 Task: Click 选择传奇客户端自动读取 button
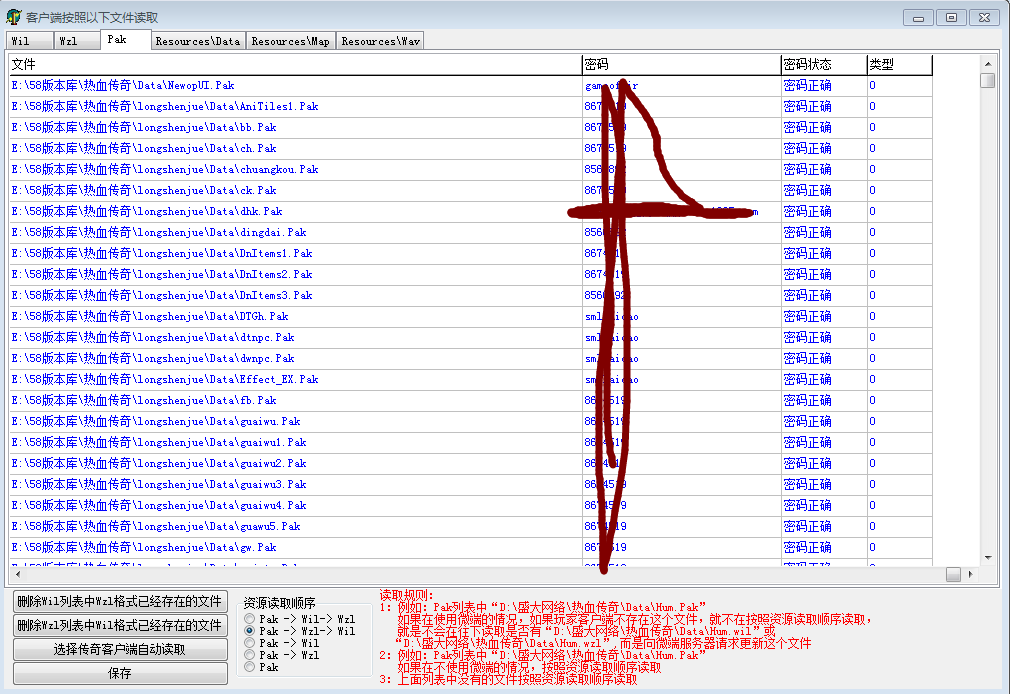(120, 650)
